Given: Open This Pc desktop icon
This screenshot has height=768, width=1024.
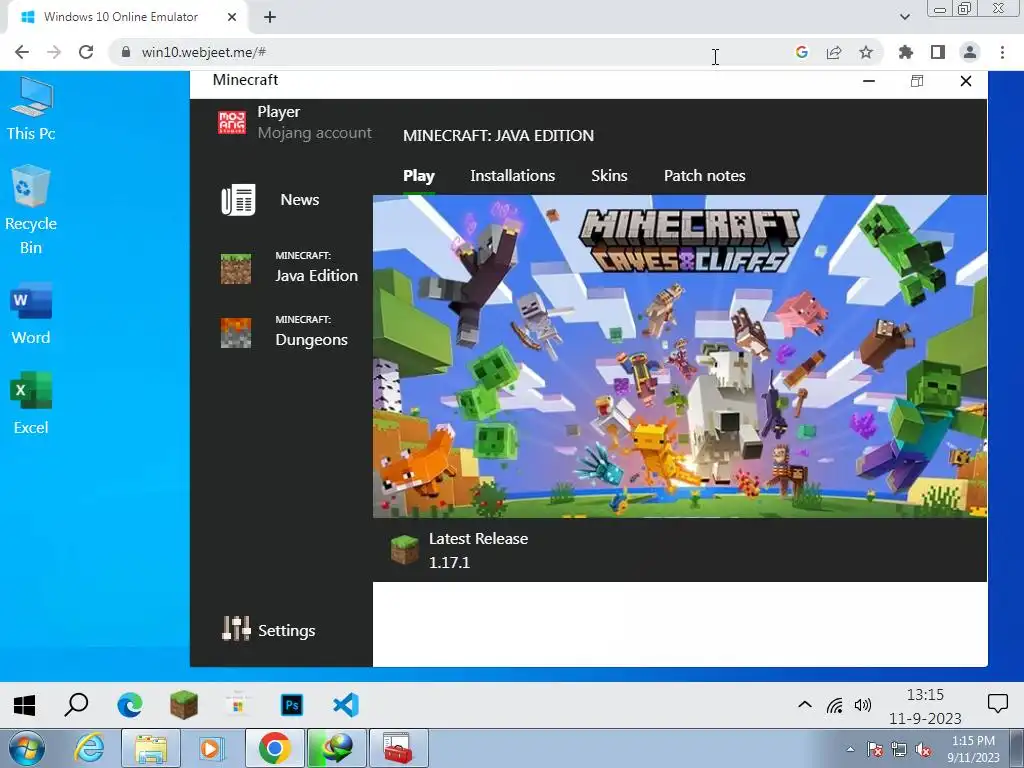Looking at the screenshot, I should tap(31, 109).
